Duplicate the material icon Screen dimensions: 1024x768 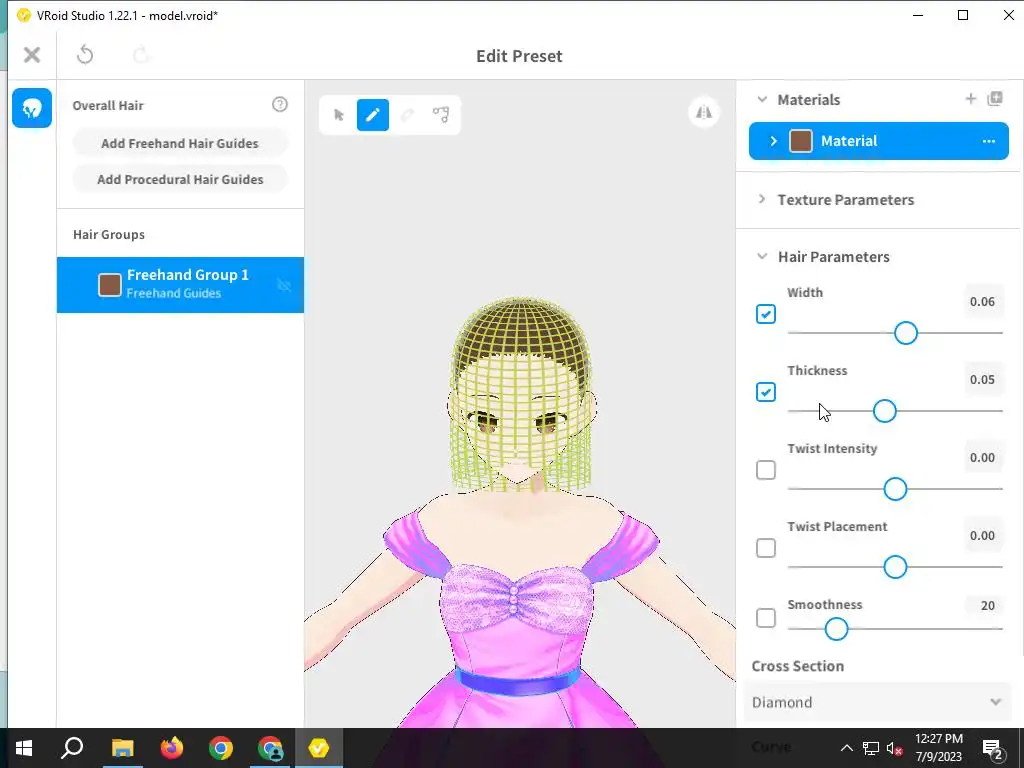coord(995,99)
